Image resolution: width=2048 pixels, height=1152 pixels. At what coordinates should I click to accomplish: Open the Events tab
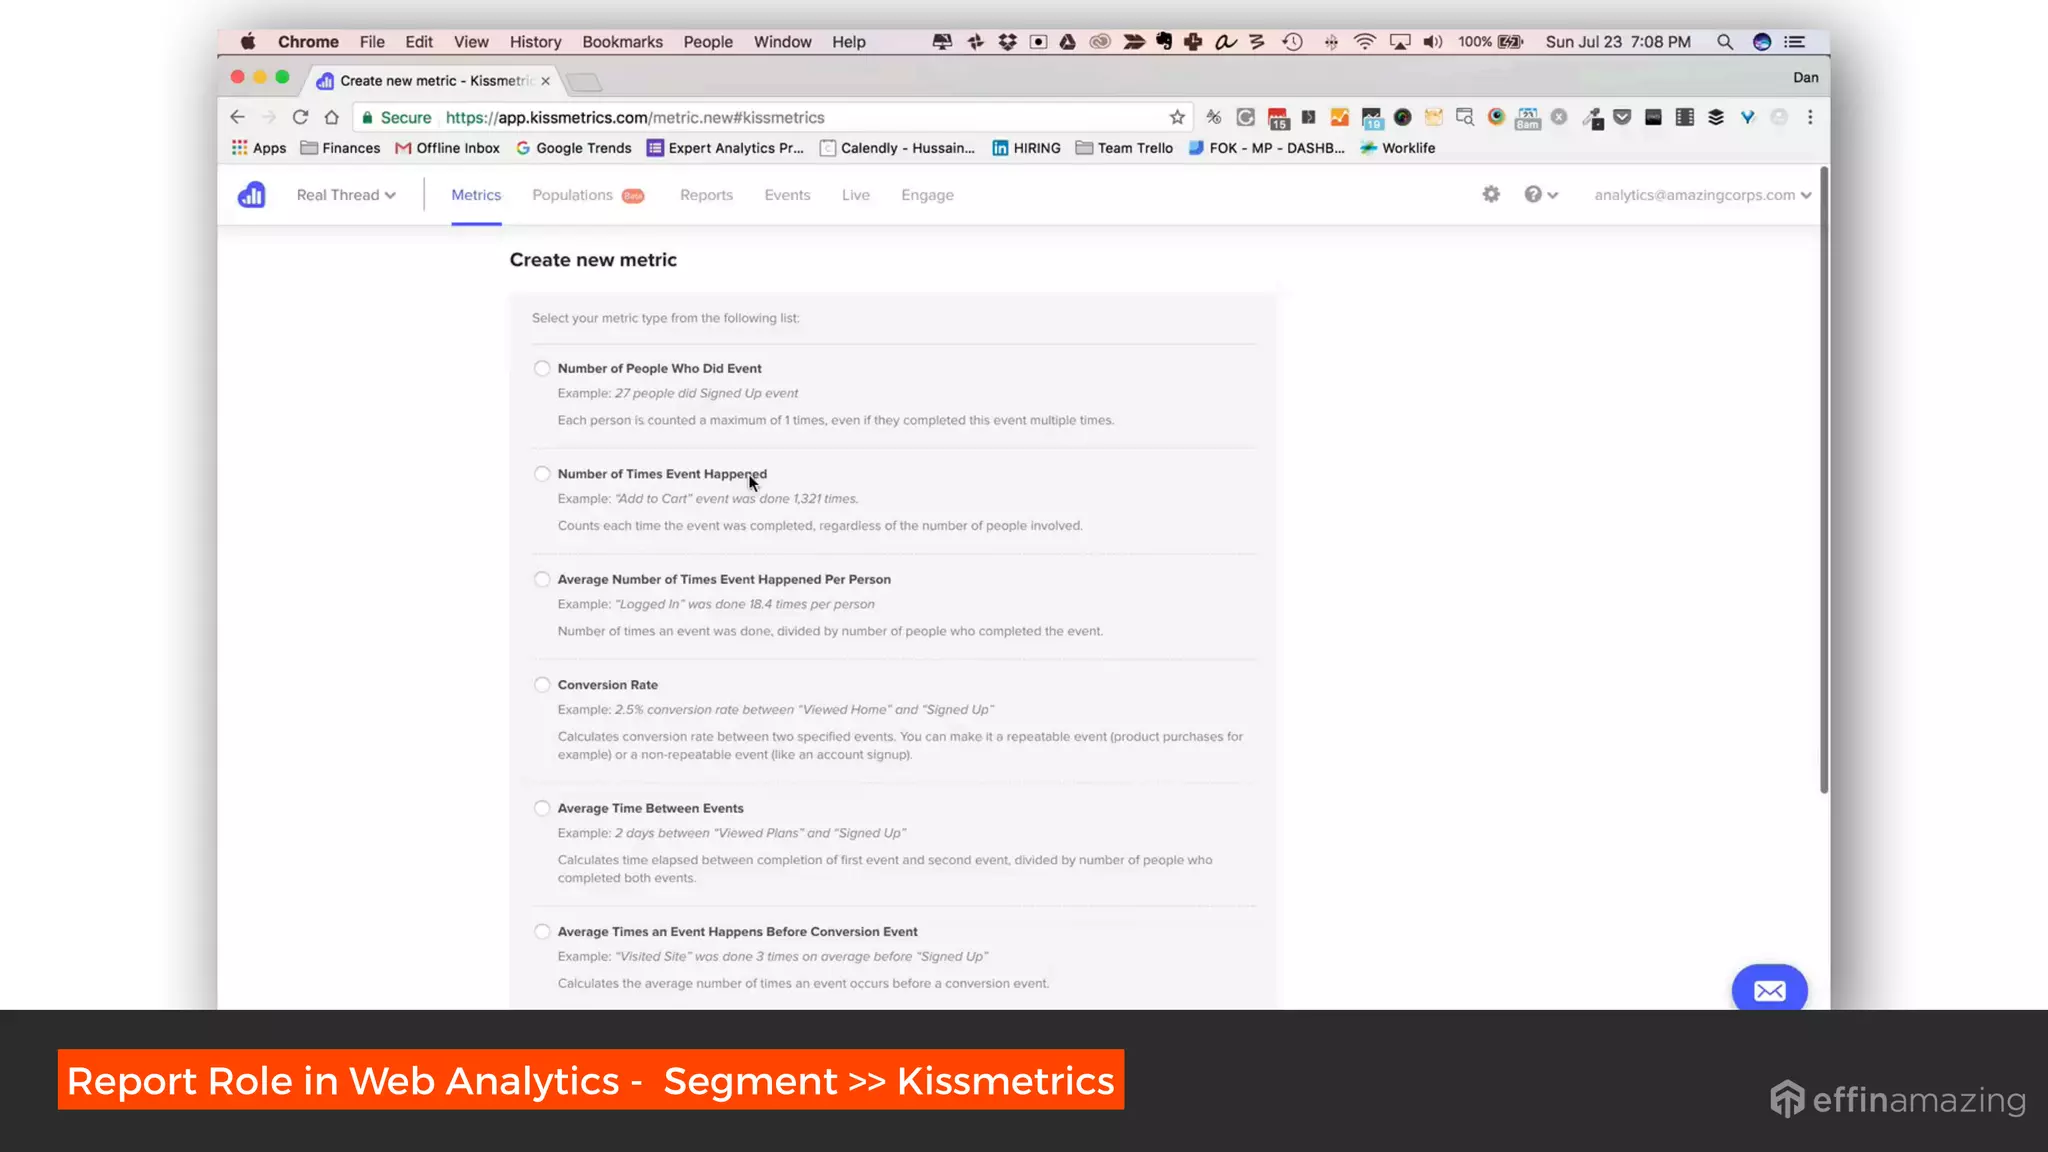pos(787,195)
